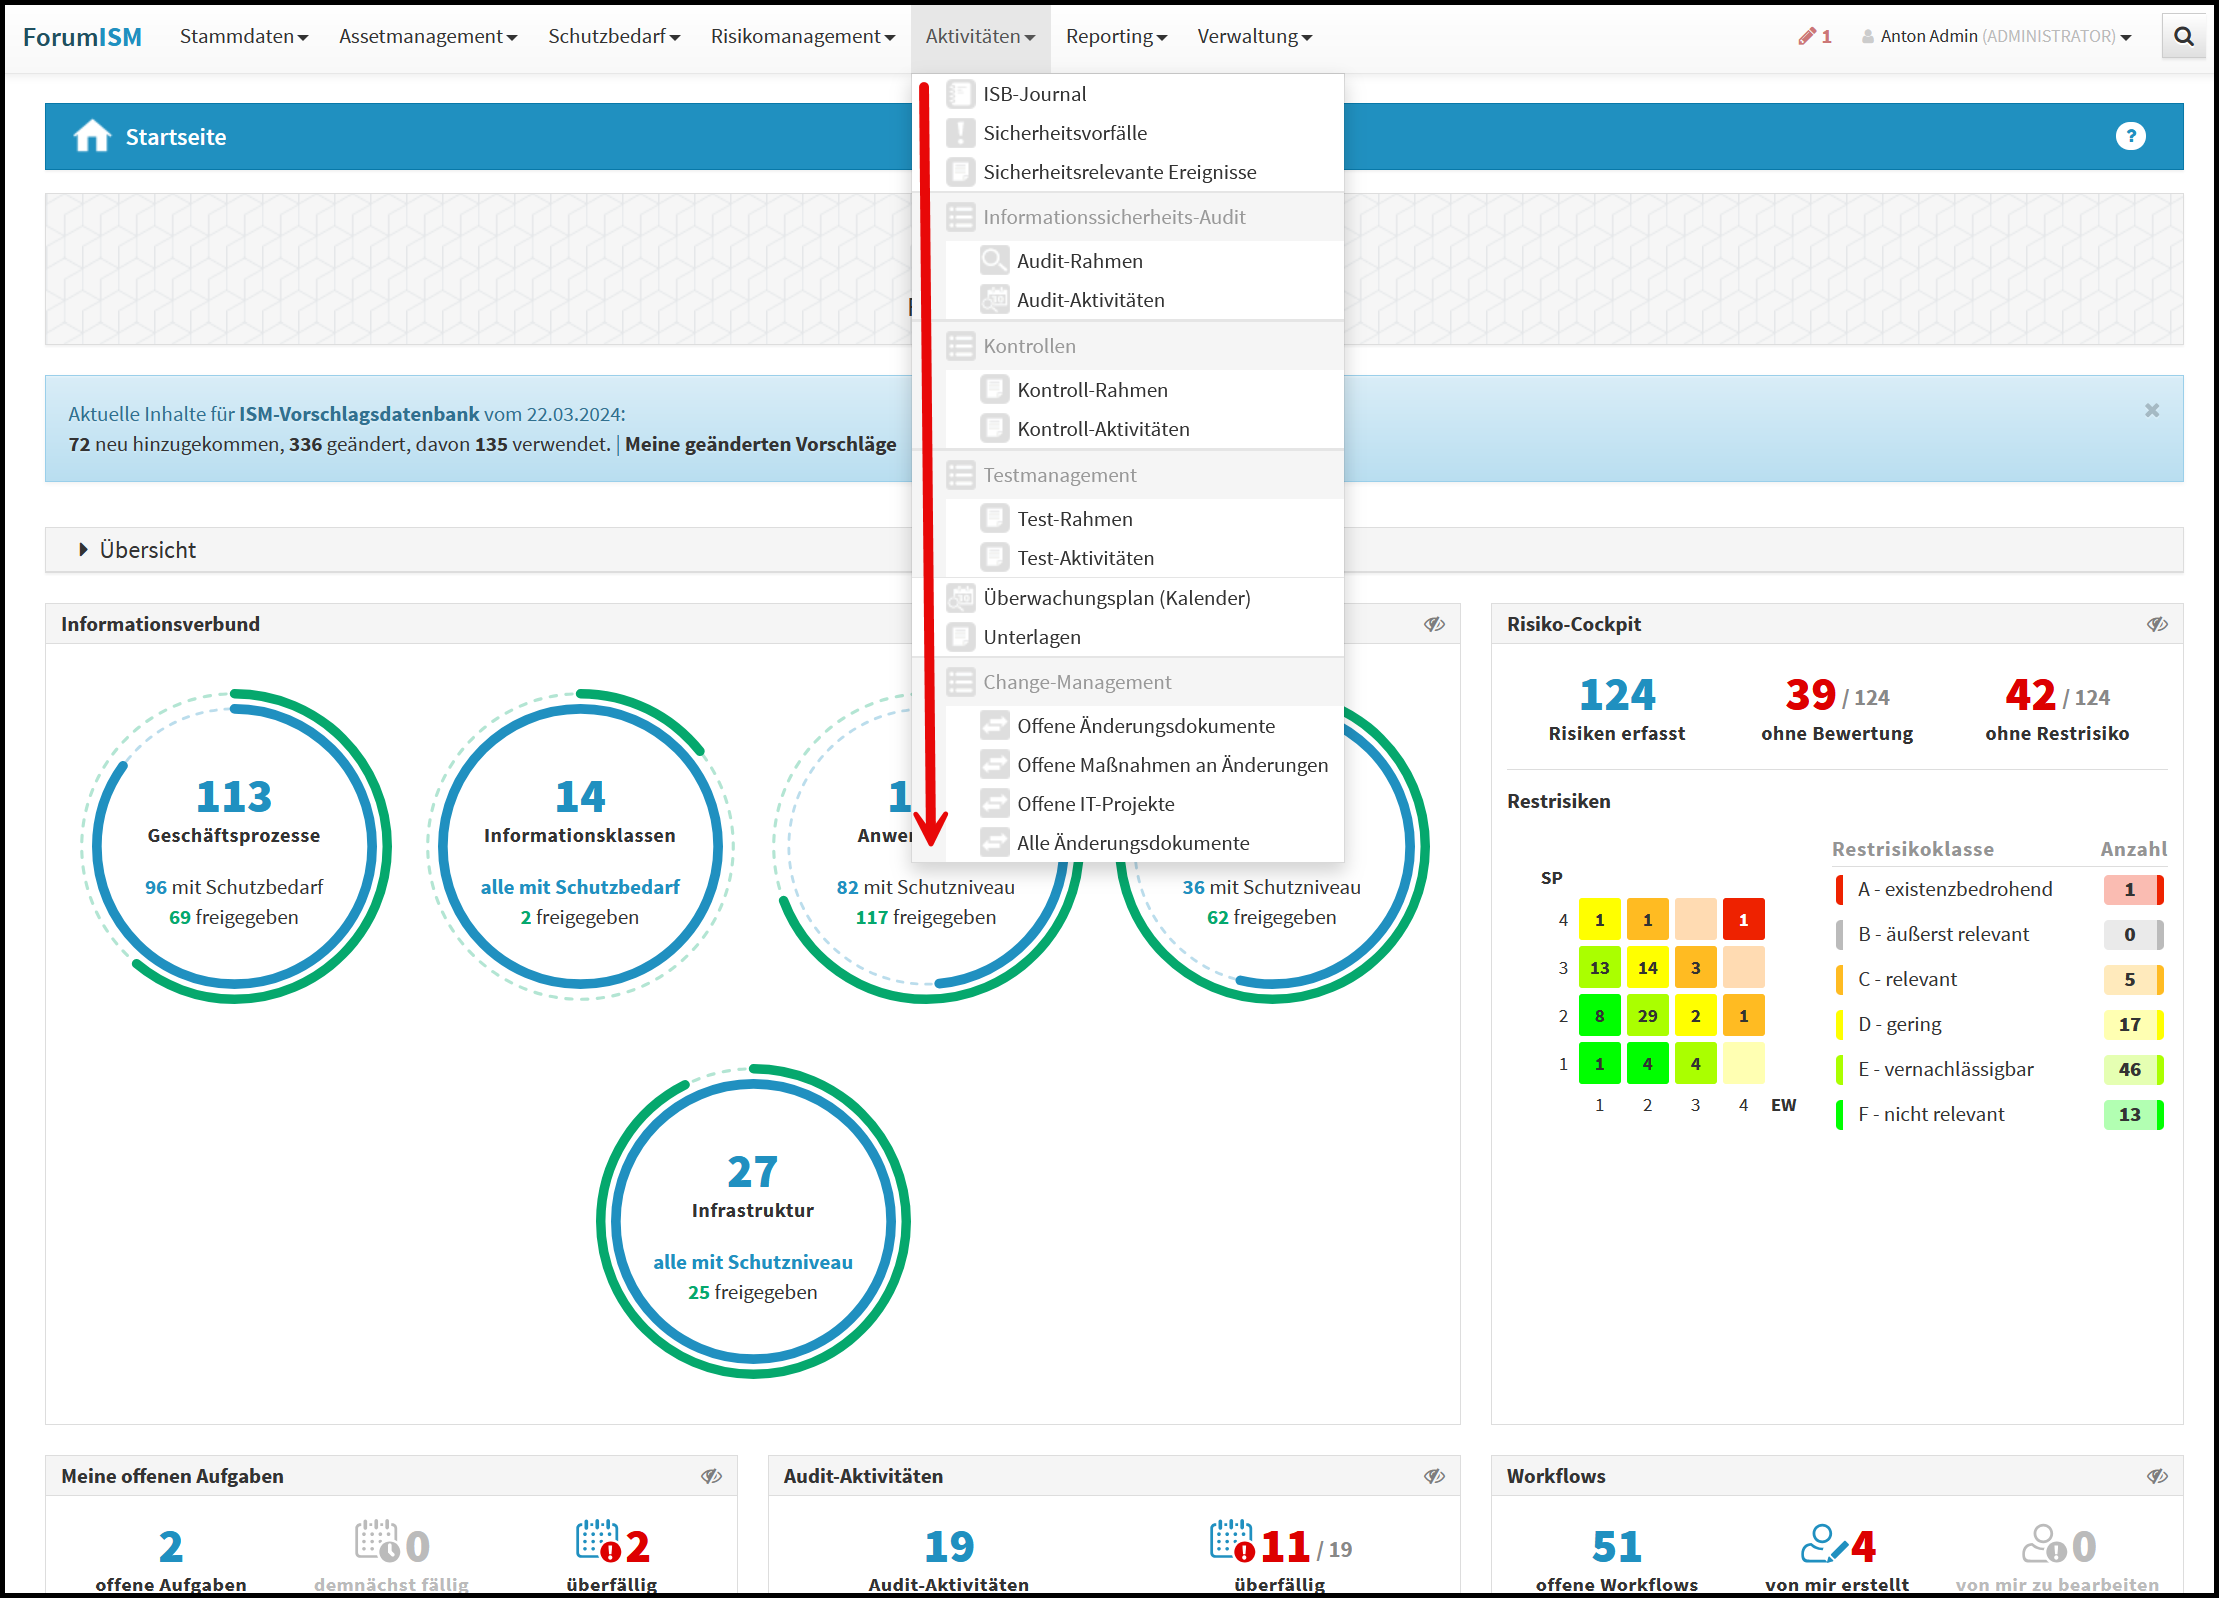The width and height of the screenshot is (2219, 1598).
Task: Click the ForumISM logo link
Action: 82,37
